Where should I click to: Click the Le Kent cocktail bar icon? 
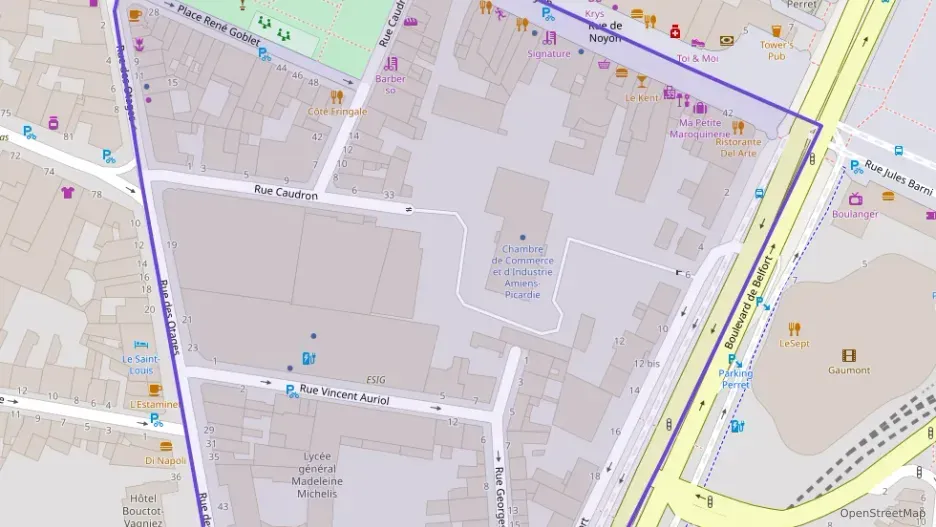coord(641,82)
